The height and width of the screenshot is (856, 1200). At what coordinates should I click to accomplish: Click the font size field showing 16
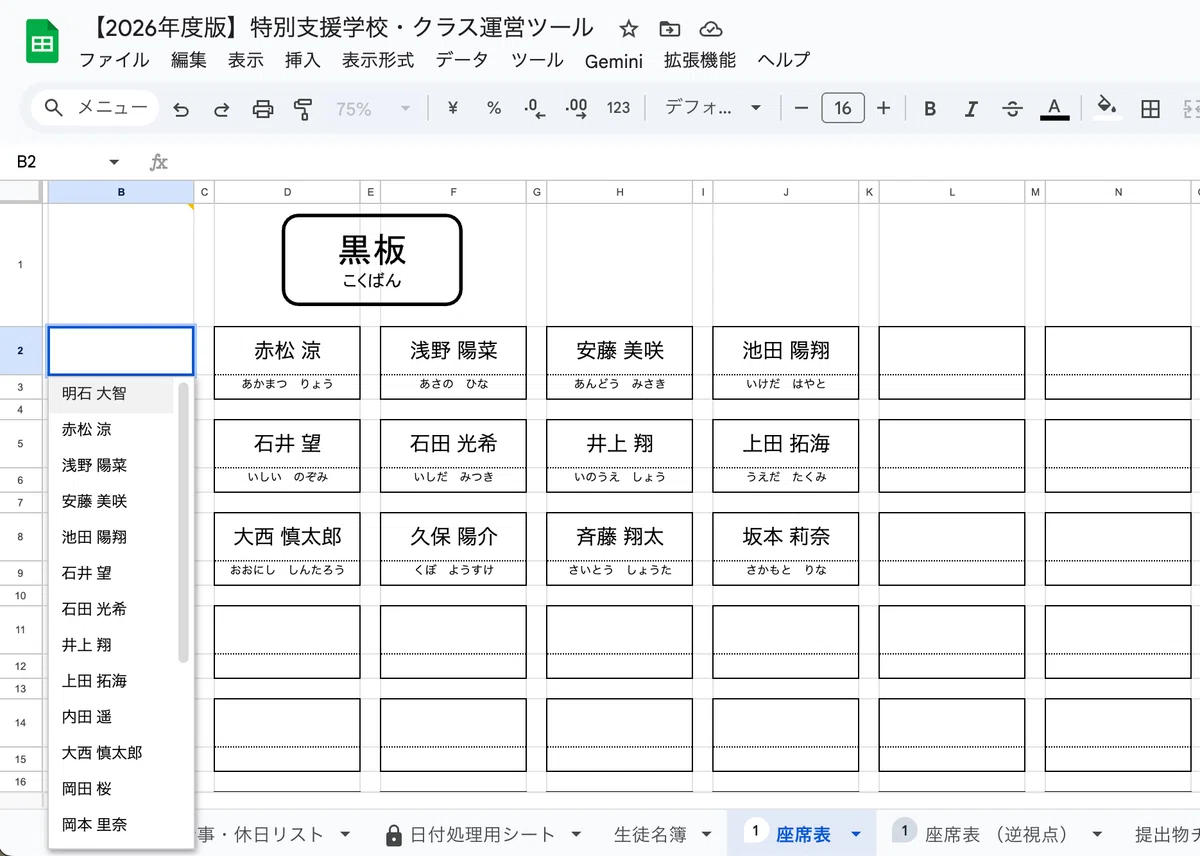pos(842,108)
